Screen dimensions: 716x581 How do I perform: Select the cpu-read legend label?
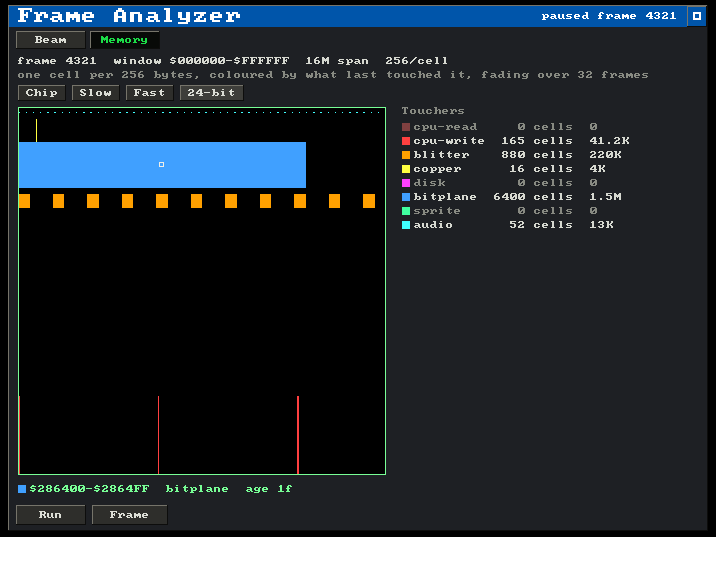point(445,127)
